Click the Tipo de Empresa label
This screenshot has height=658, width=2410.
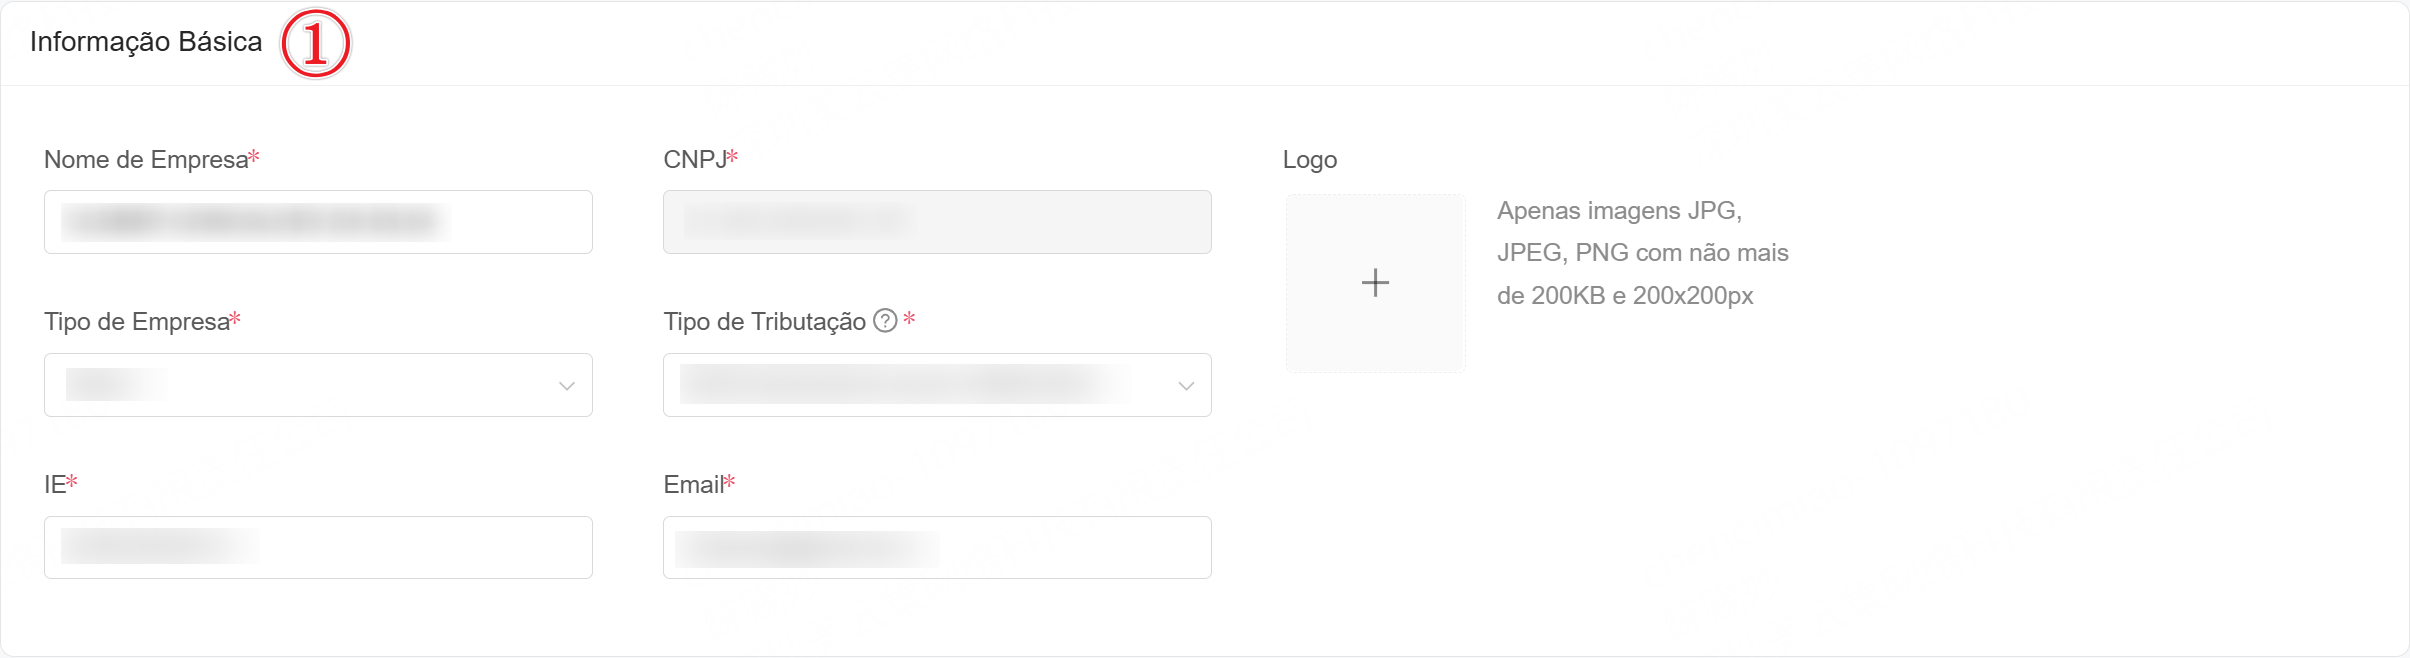(137, 322)
